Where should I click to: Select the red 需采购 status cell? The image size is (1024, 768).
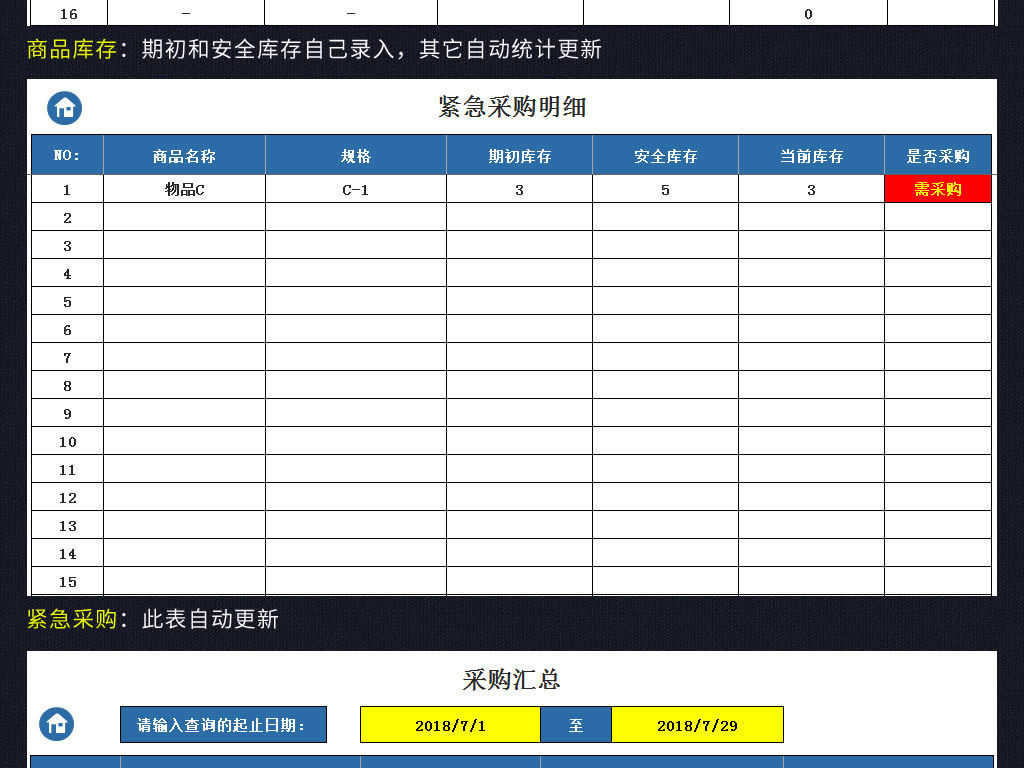[x=937, y=188]
